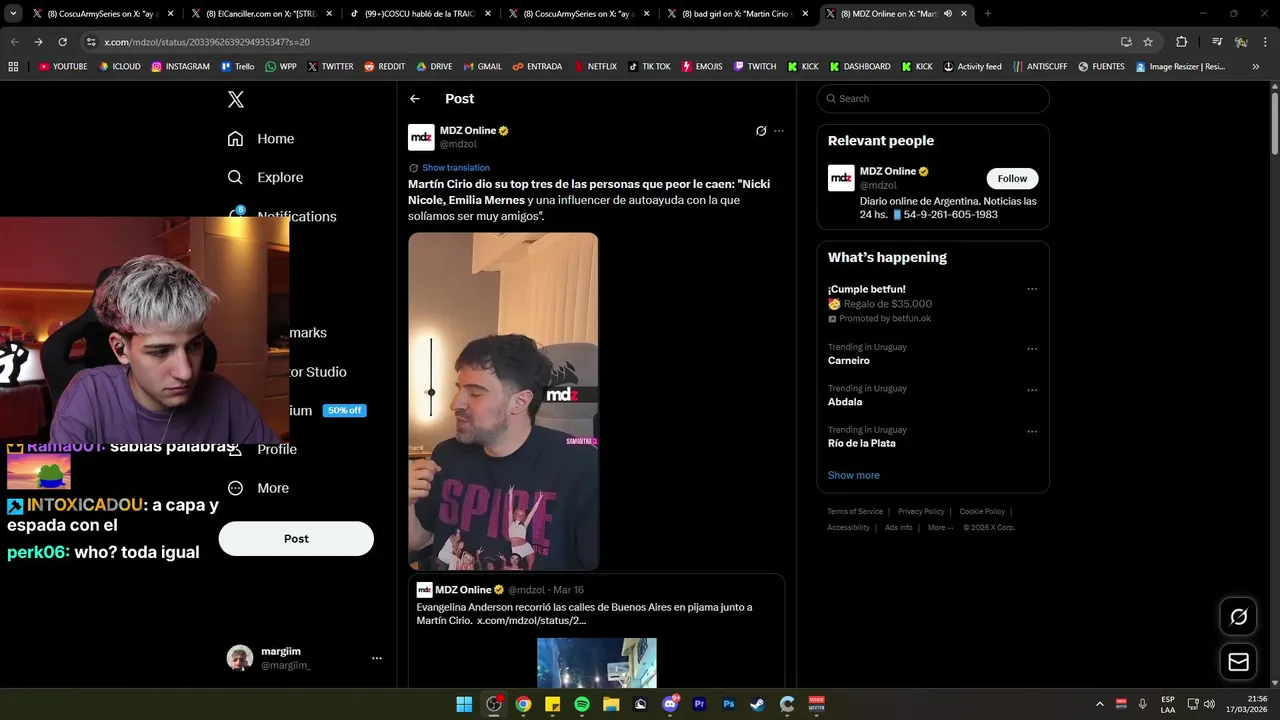Open Chrome profile avatar
The image size is (1280, 720).
(x=1241, y=42)
